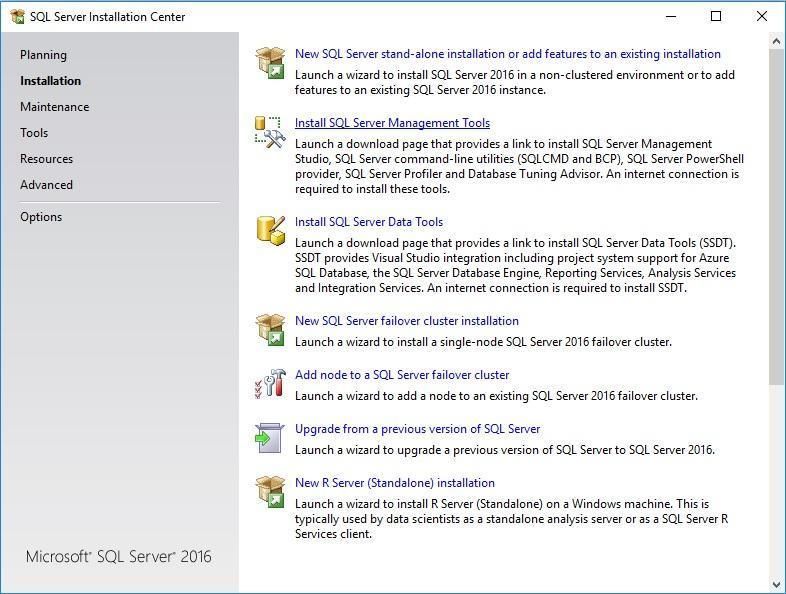Open the Resources section
The width and height of the screenshot is (786, 594).
coord(47,159)
